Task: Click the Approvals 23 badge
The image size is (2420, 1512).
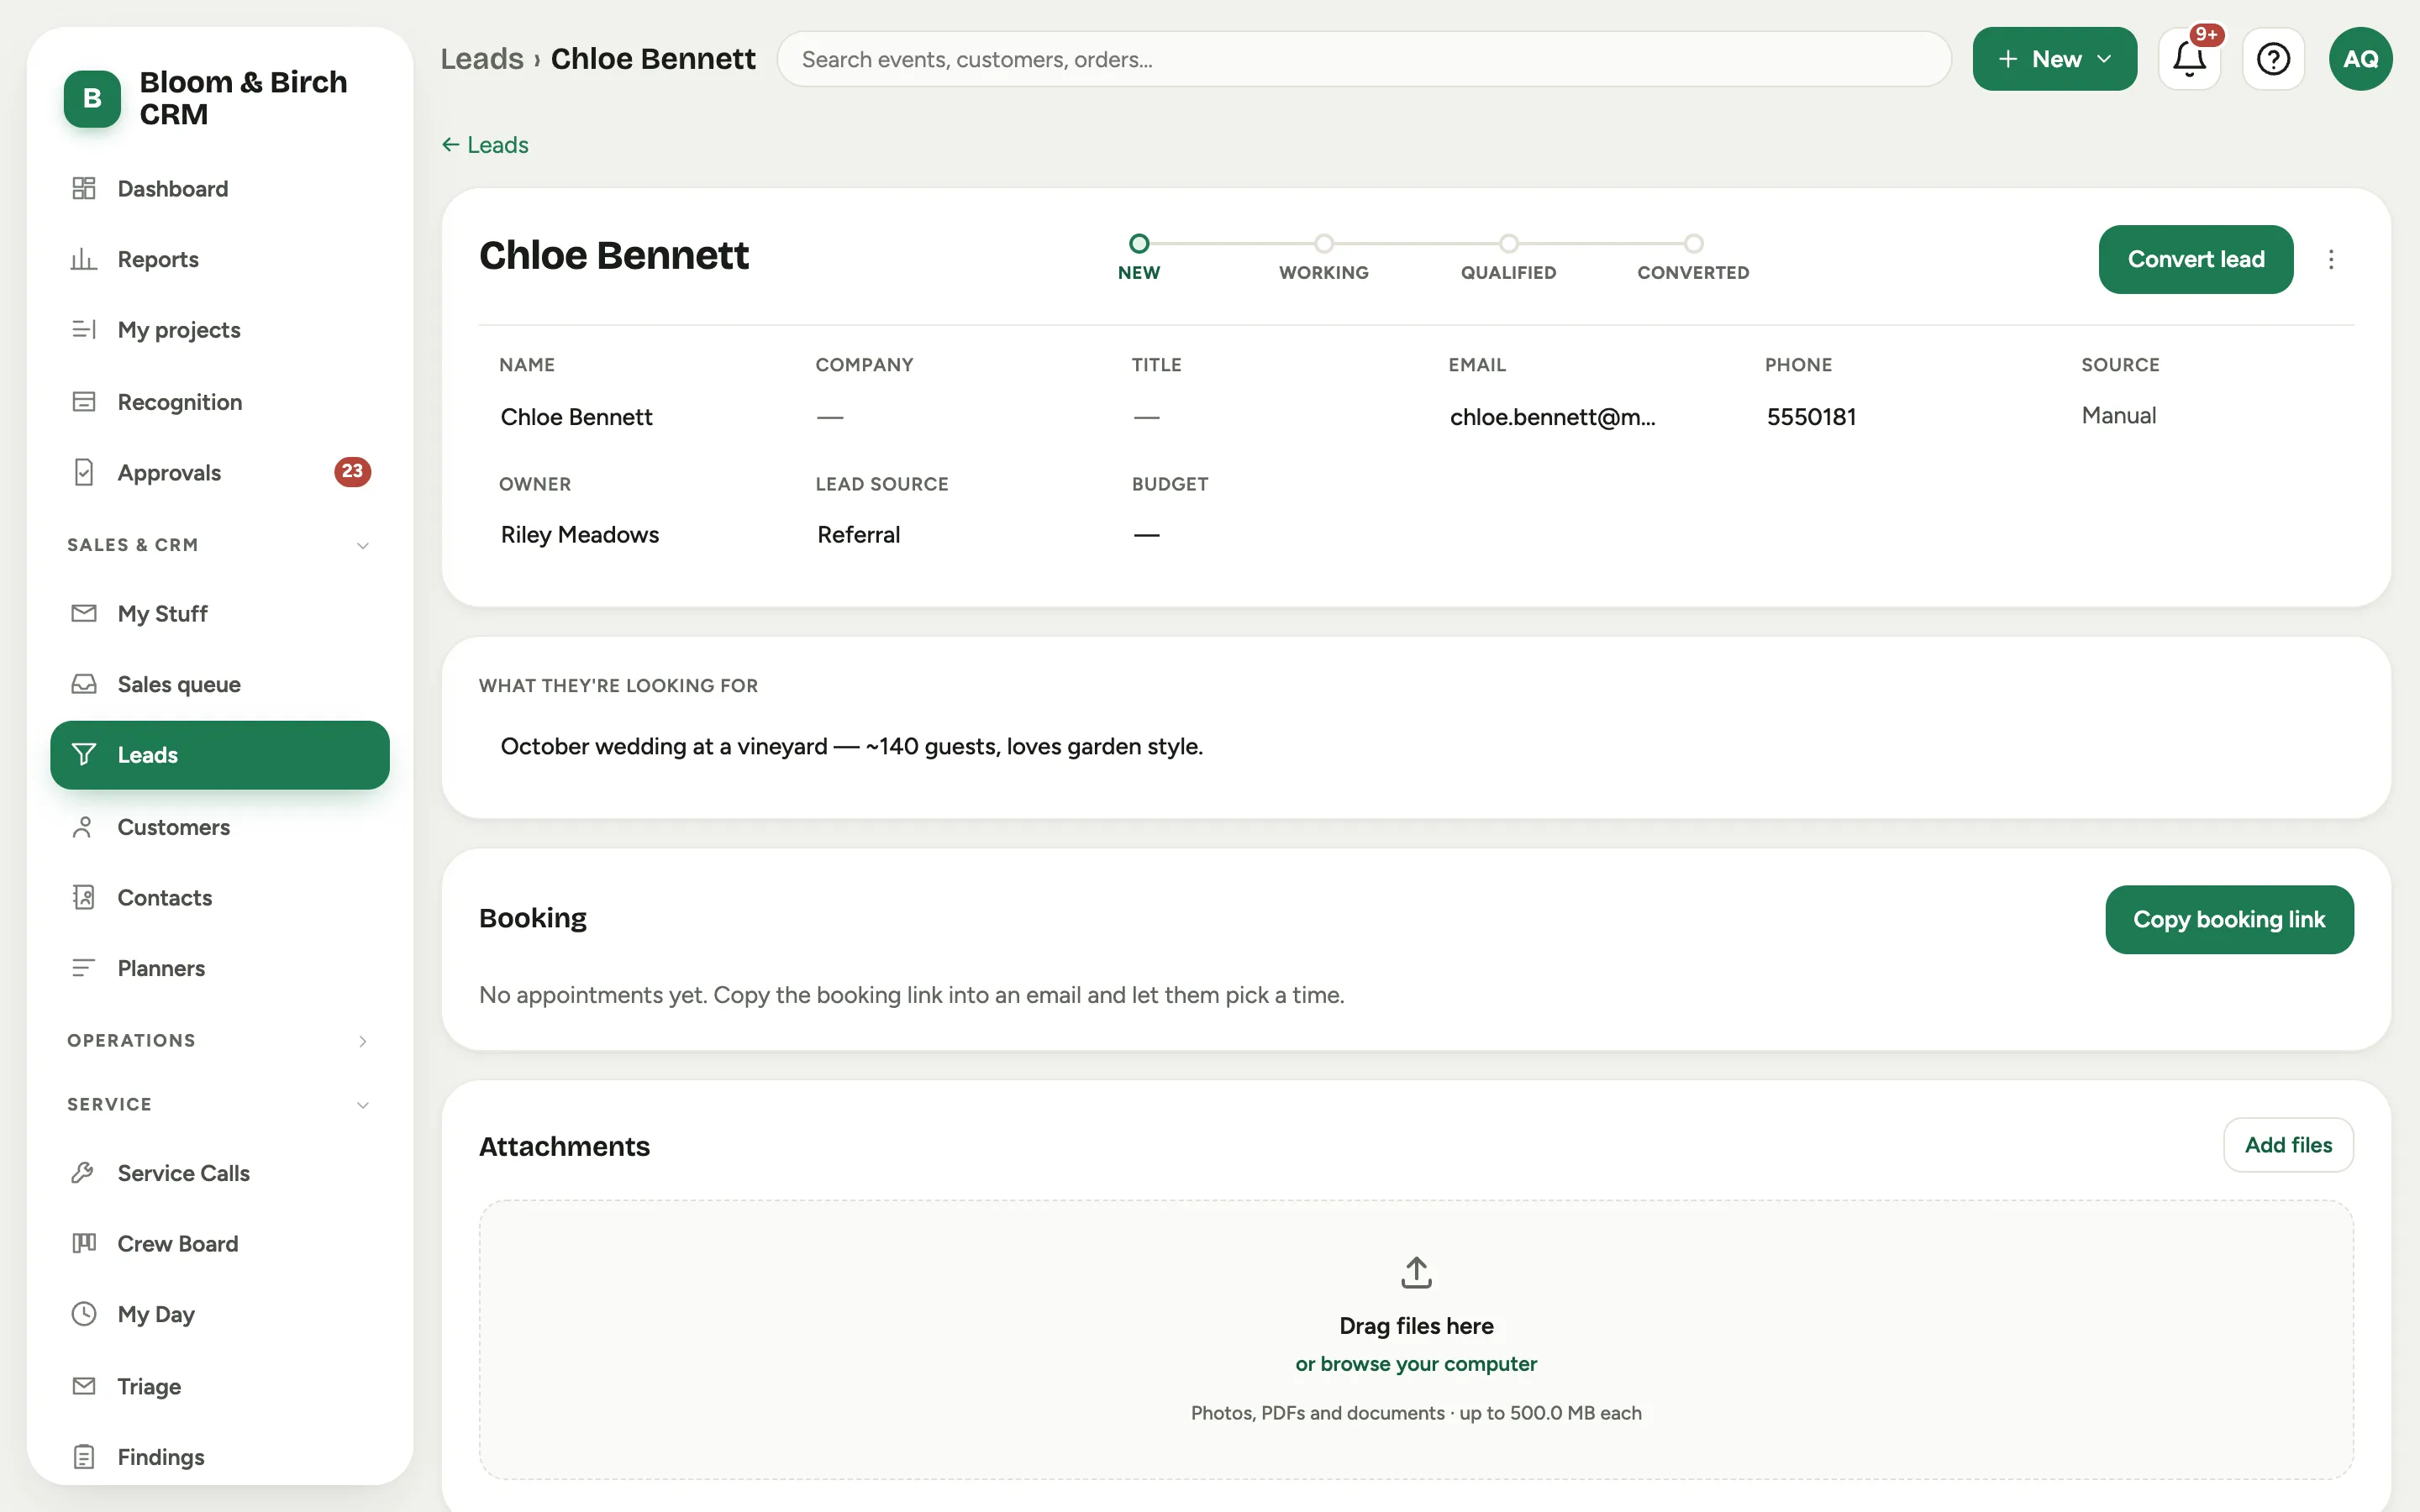Action: tap(352, 471)
